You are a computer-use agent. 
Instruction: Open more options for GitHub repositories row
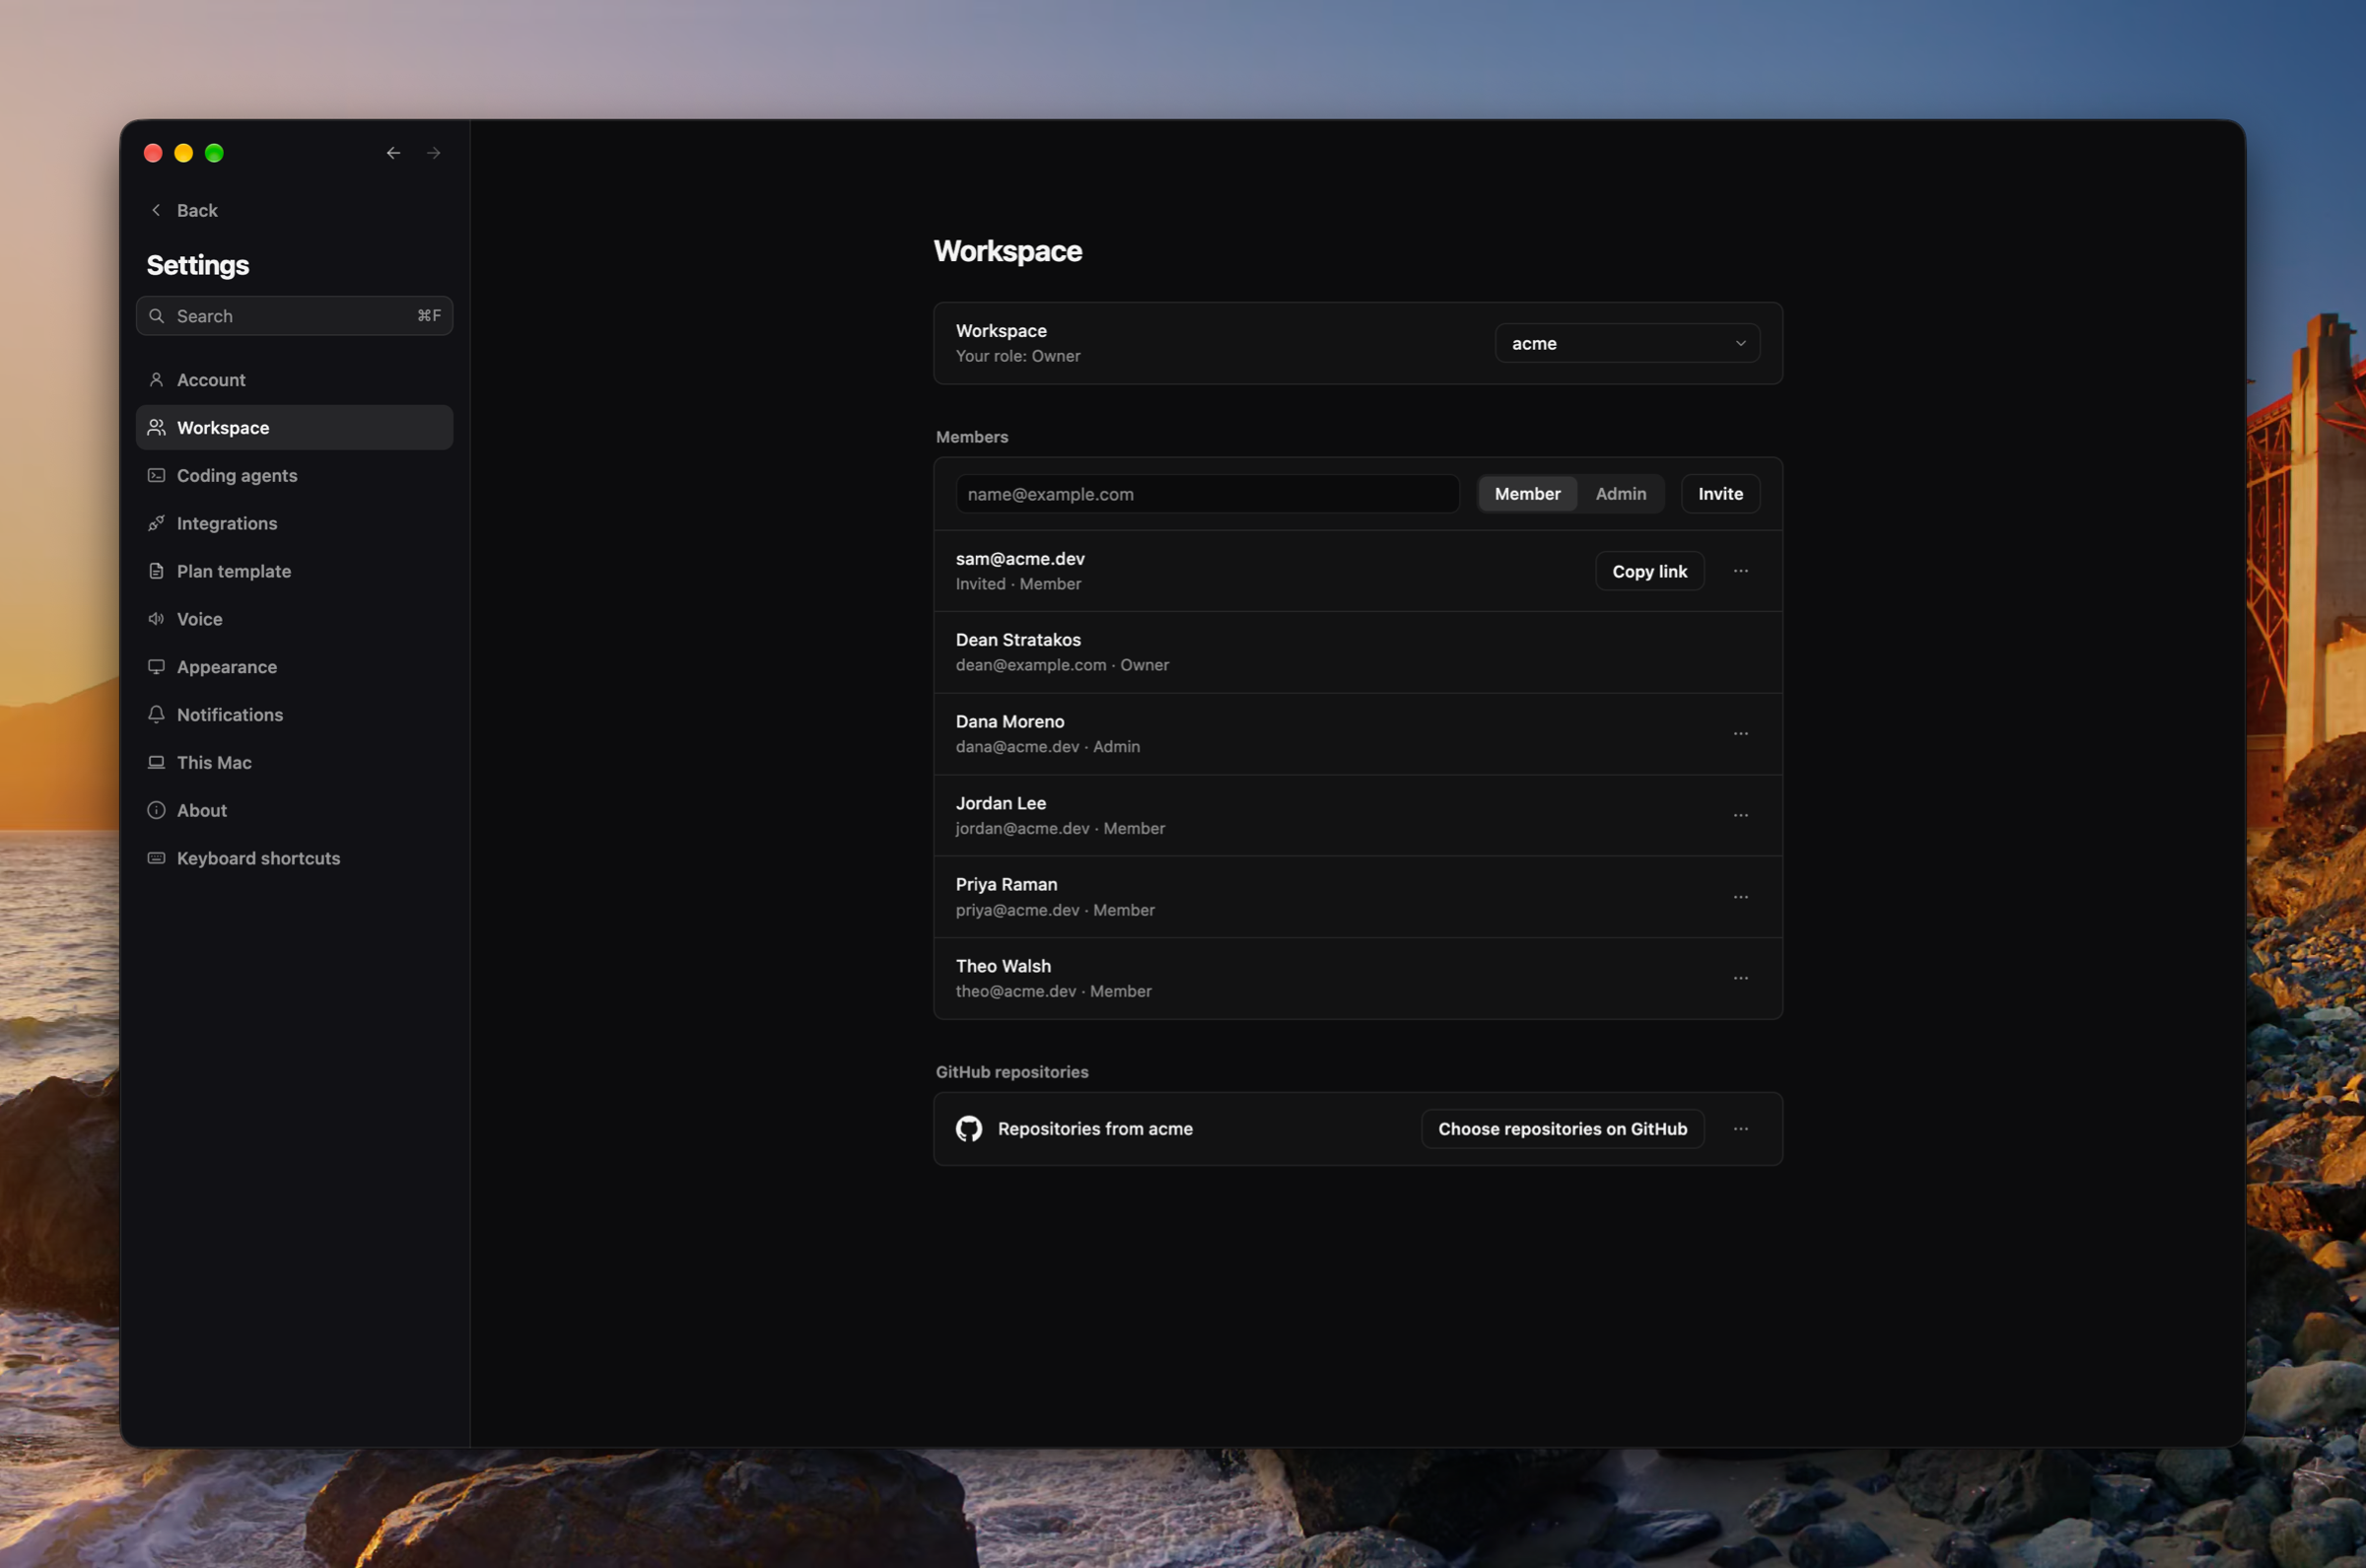1741,1129
